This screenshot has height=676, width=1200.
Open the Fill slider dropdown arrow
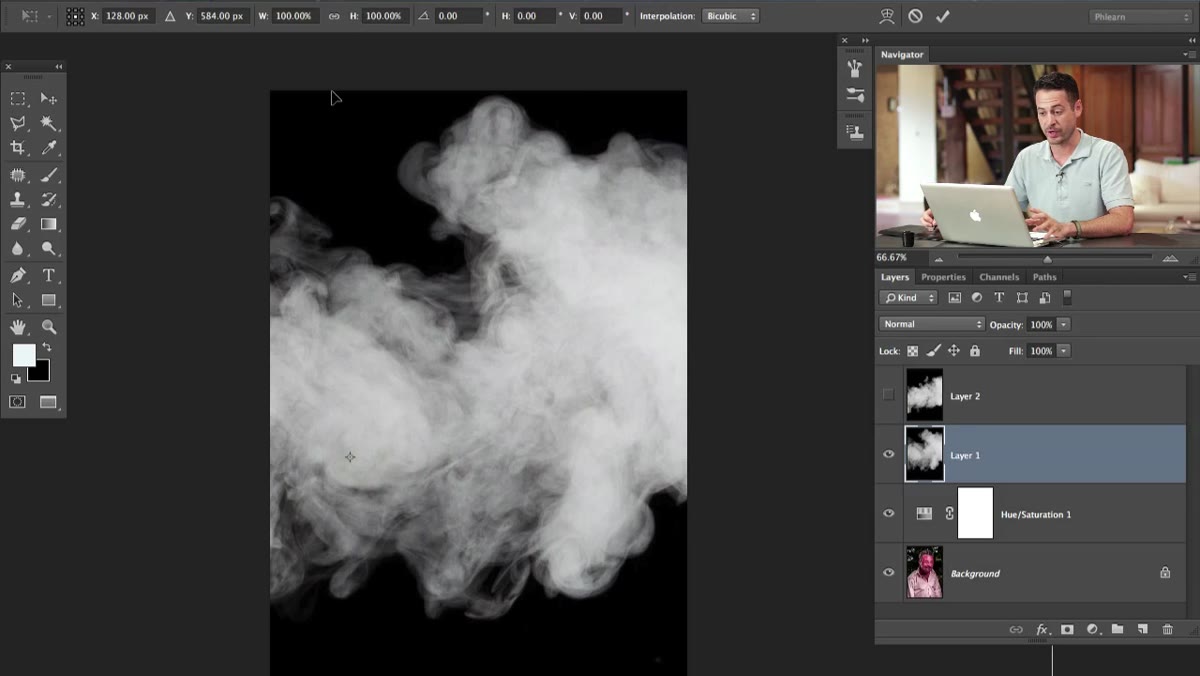(x=1063, y=351)
